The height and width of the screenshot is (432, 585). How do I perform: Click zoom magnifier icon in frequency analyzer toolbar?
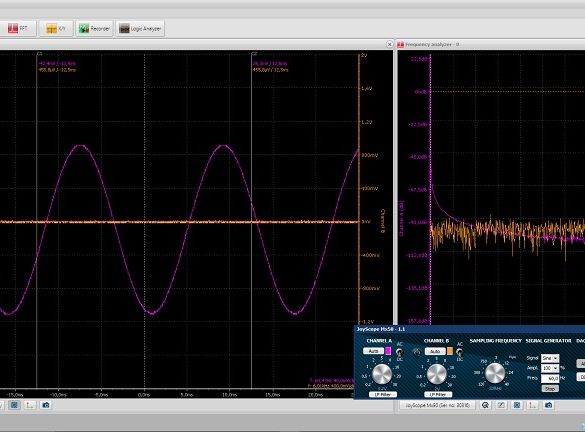pos(485,405)
